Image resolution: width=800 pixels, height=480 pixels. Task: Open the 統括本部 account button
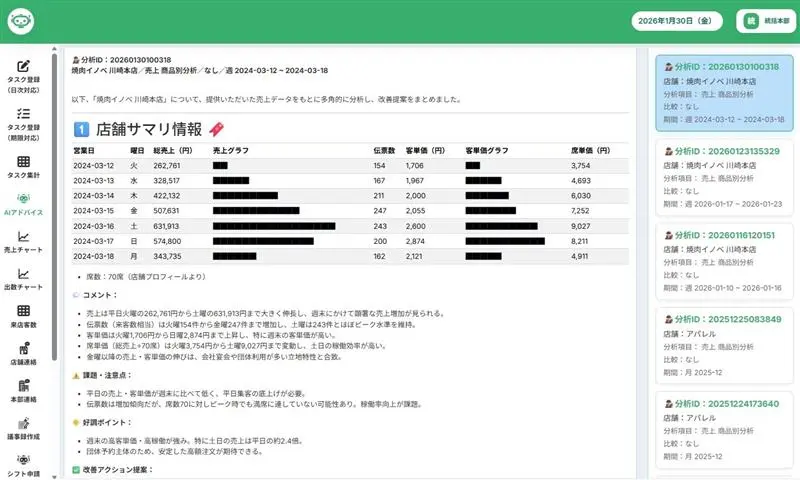point(766,21)
